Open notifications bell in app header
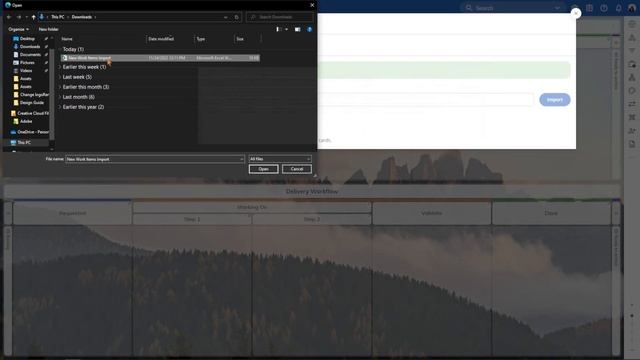 [618, 8]
